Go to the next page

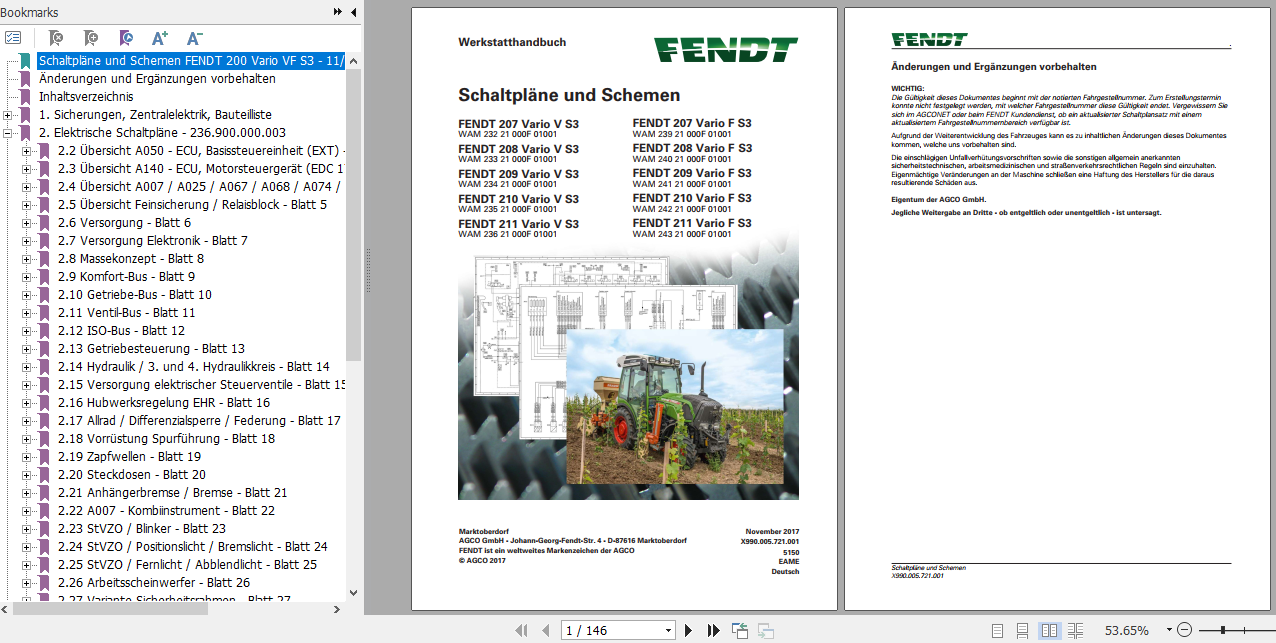tap(688, 630)
